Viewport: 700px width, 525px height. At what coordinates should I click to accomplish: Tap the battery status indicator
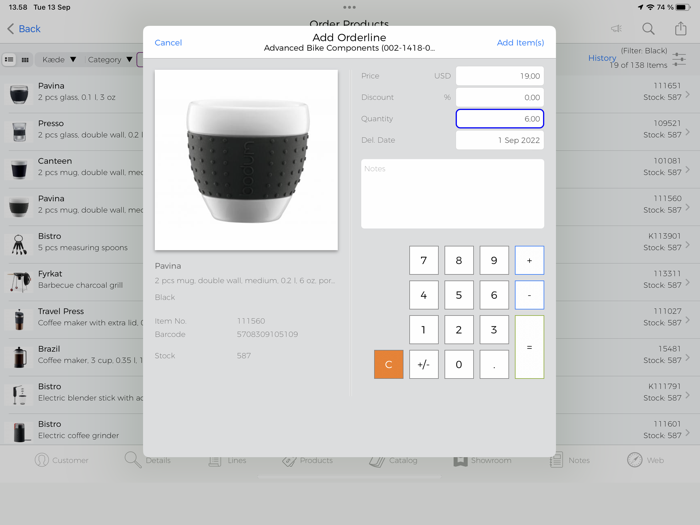[x=683, y=7]
